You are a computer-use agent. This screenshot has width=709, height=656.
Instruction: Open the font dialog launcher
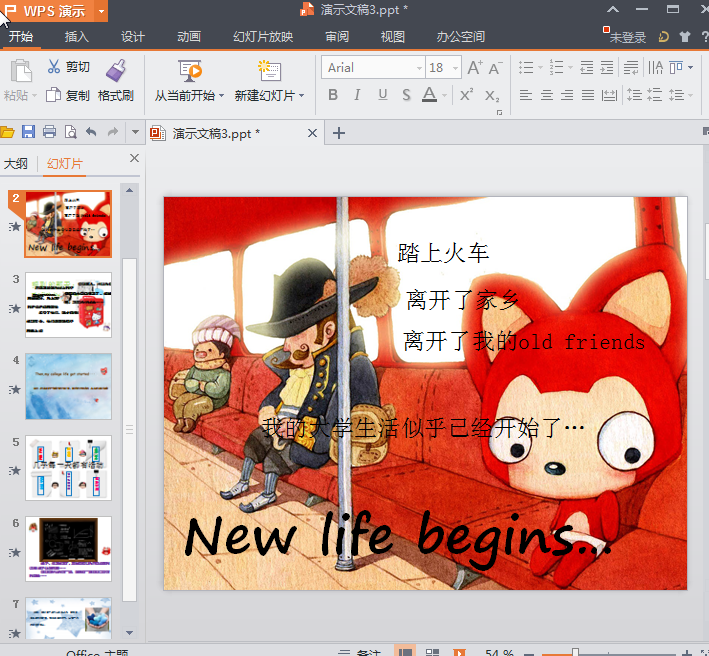tap(499, 112)
